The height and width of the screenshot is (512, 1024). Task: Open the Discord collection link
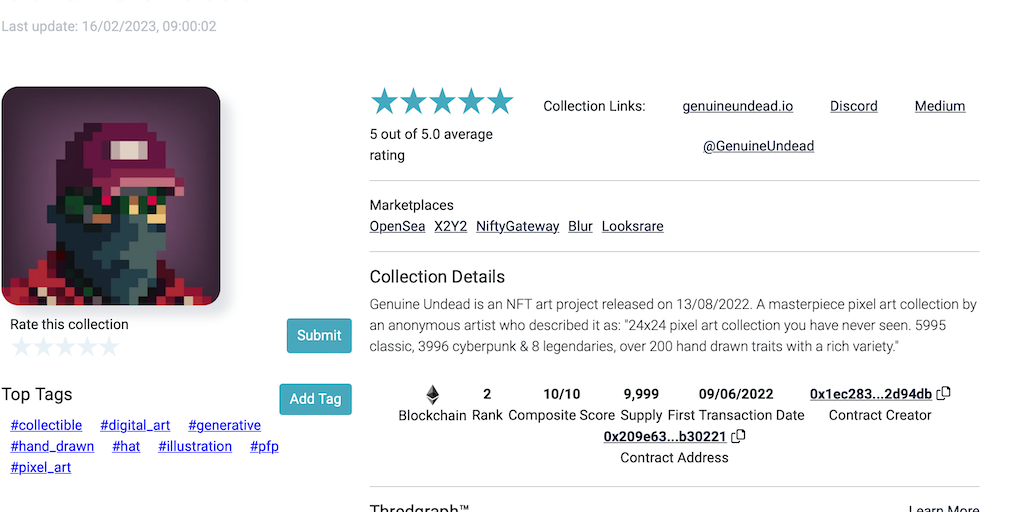tap(853, 106)
